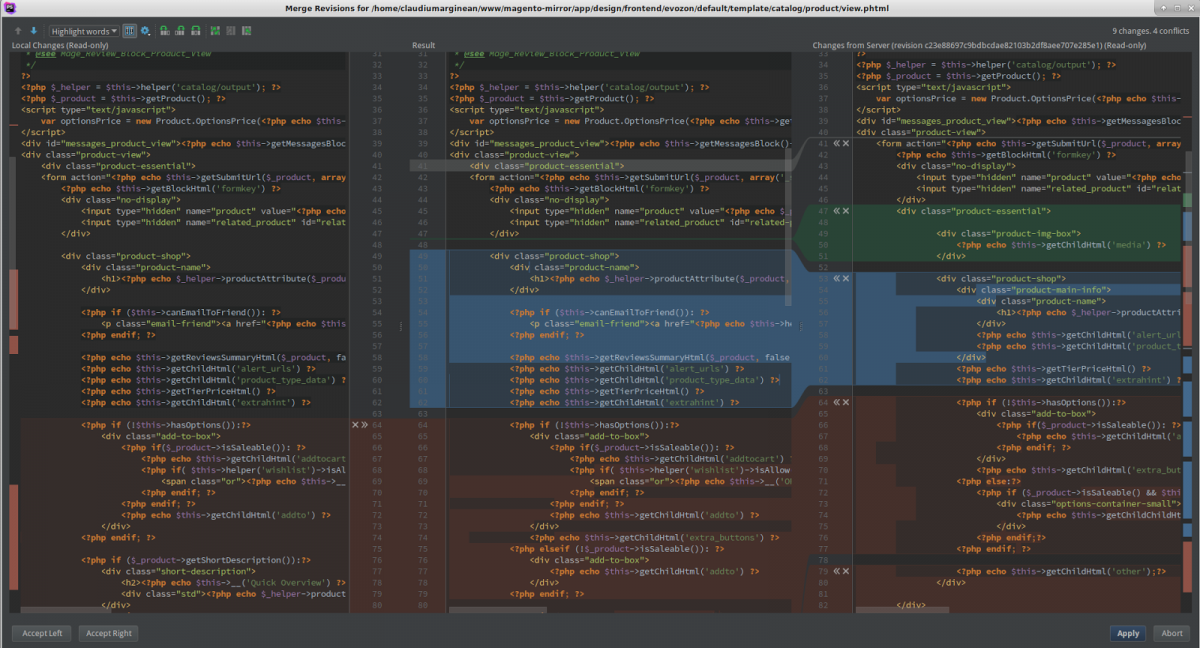Click 'Quick Overview' h2 line in local pane
The height and width of the screenshot is (648, 1200).
coord(234,582)
